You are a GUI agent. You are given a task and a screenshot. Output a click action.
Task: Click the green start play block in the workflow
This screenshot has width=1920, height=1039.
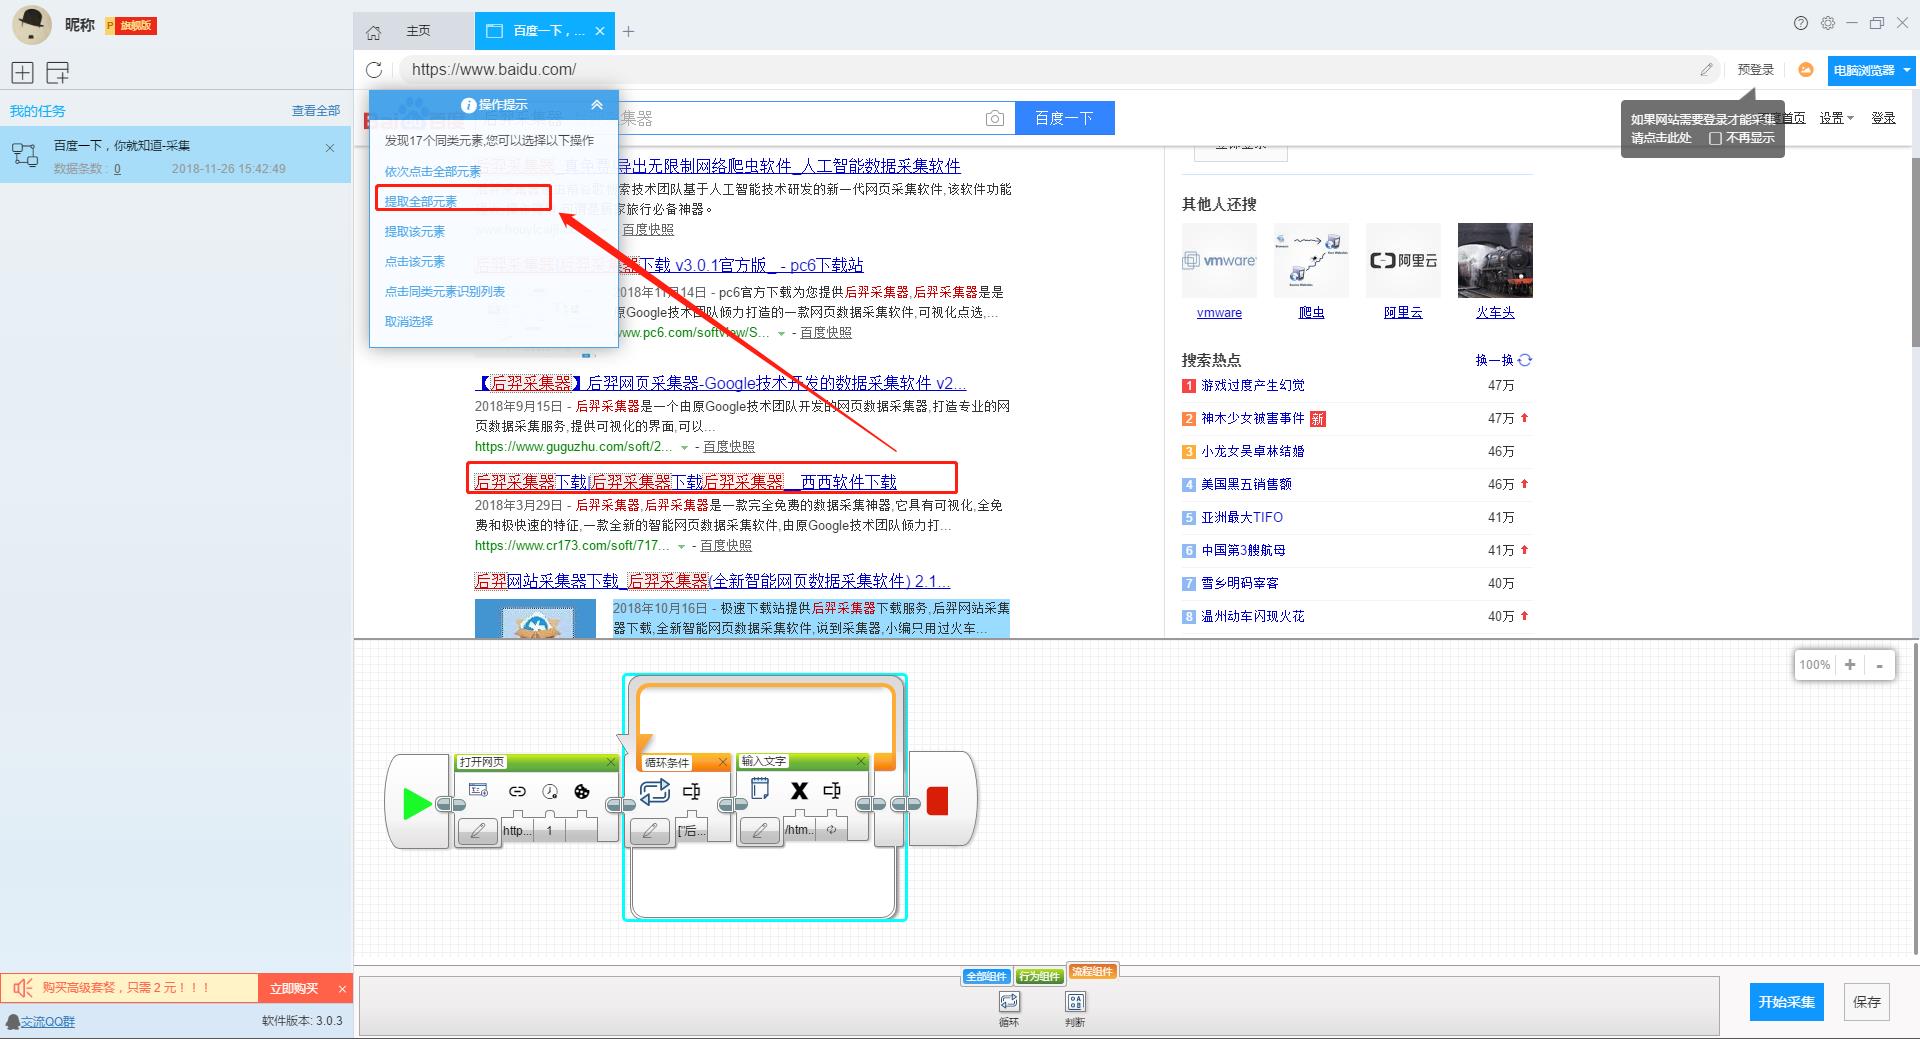click(417, 803)
